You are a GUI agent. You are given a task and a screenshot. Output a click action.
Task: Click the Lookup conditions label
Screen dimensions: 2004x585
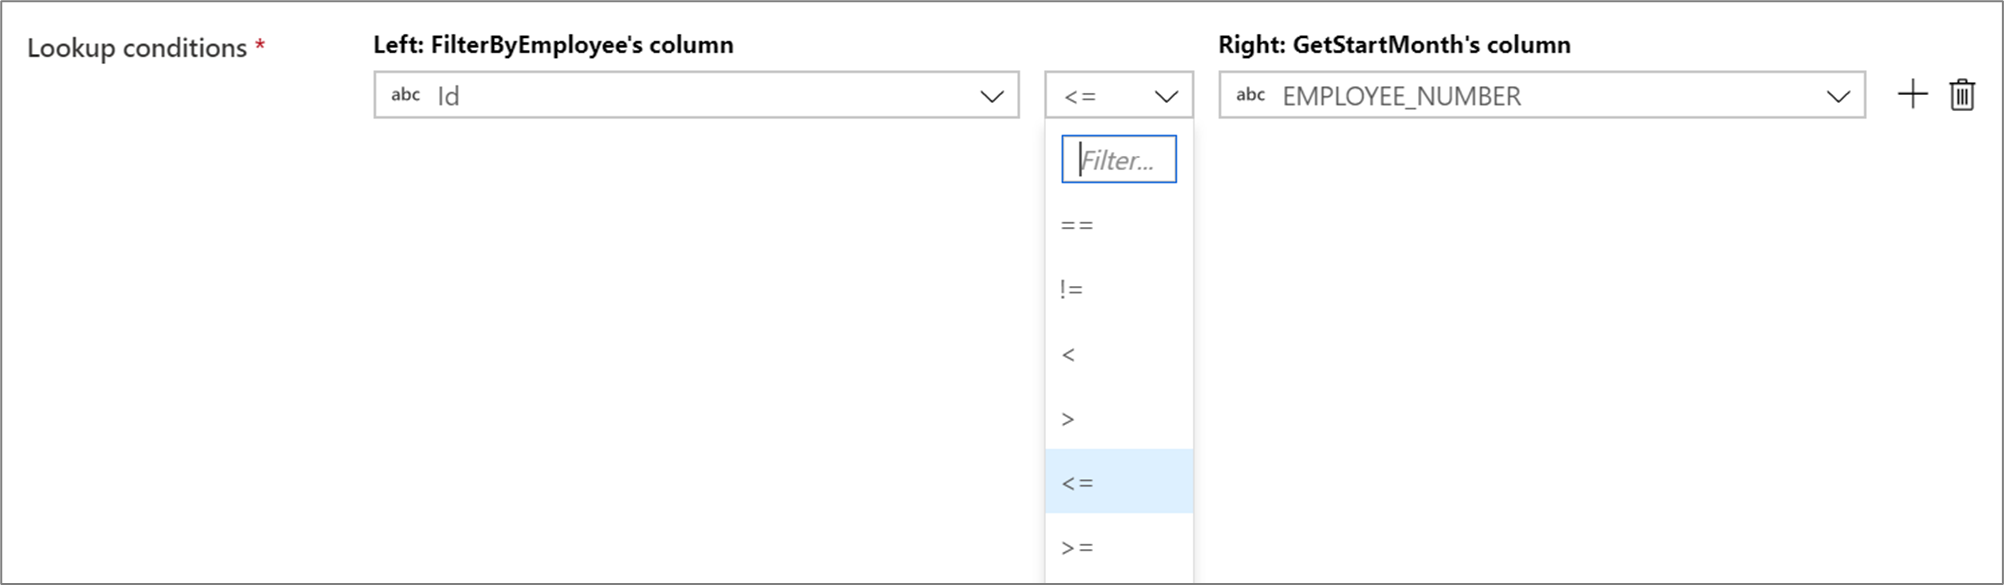pos(137,48)
